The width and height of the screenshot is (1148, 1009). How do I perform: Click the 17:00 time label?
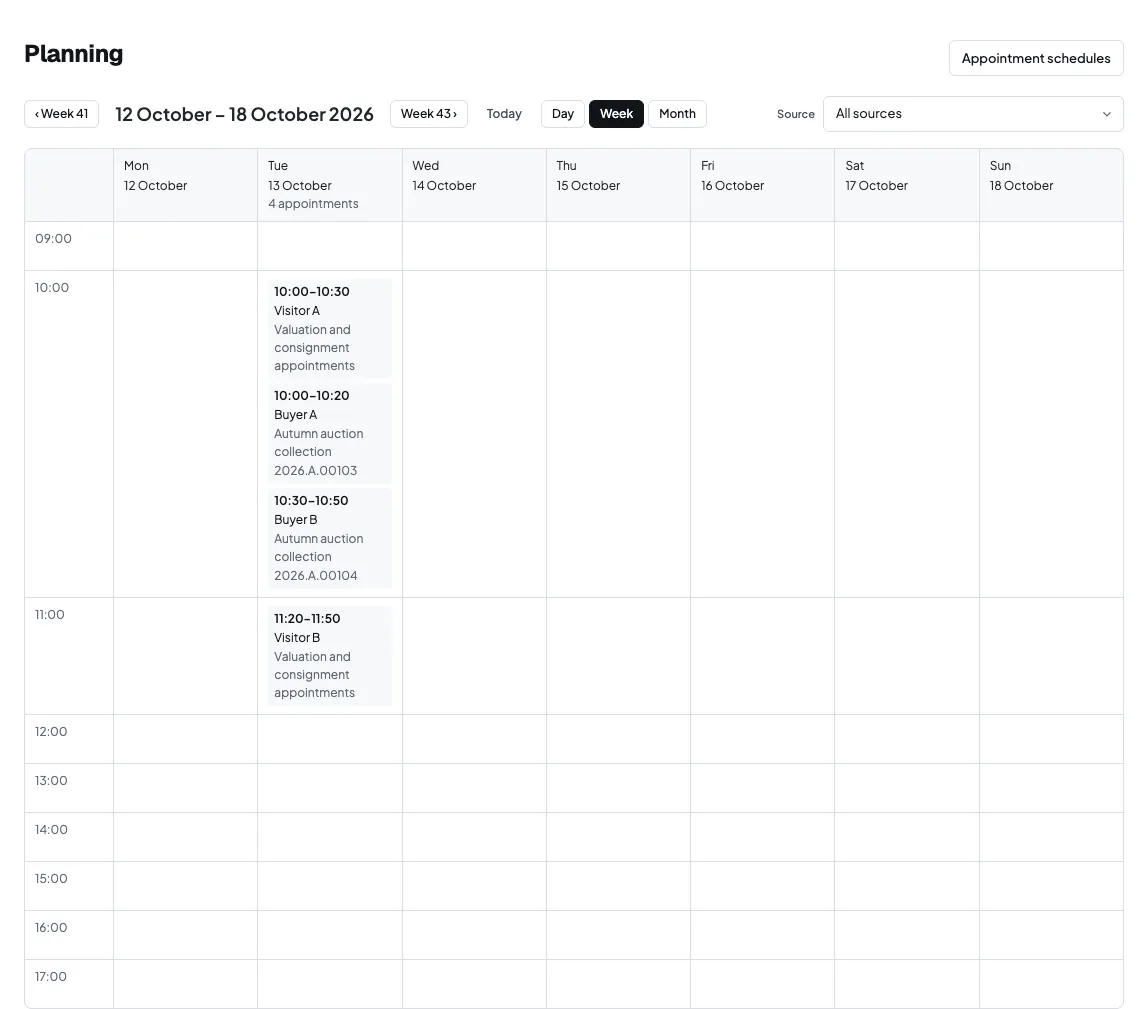tap(51, 977)
